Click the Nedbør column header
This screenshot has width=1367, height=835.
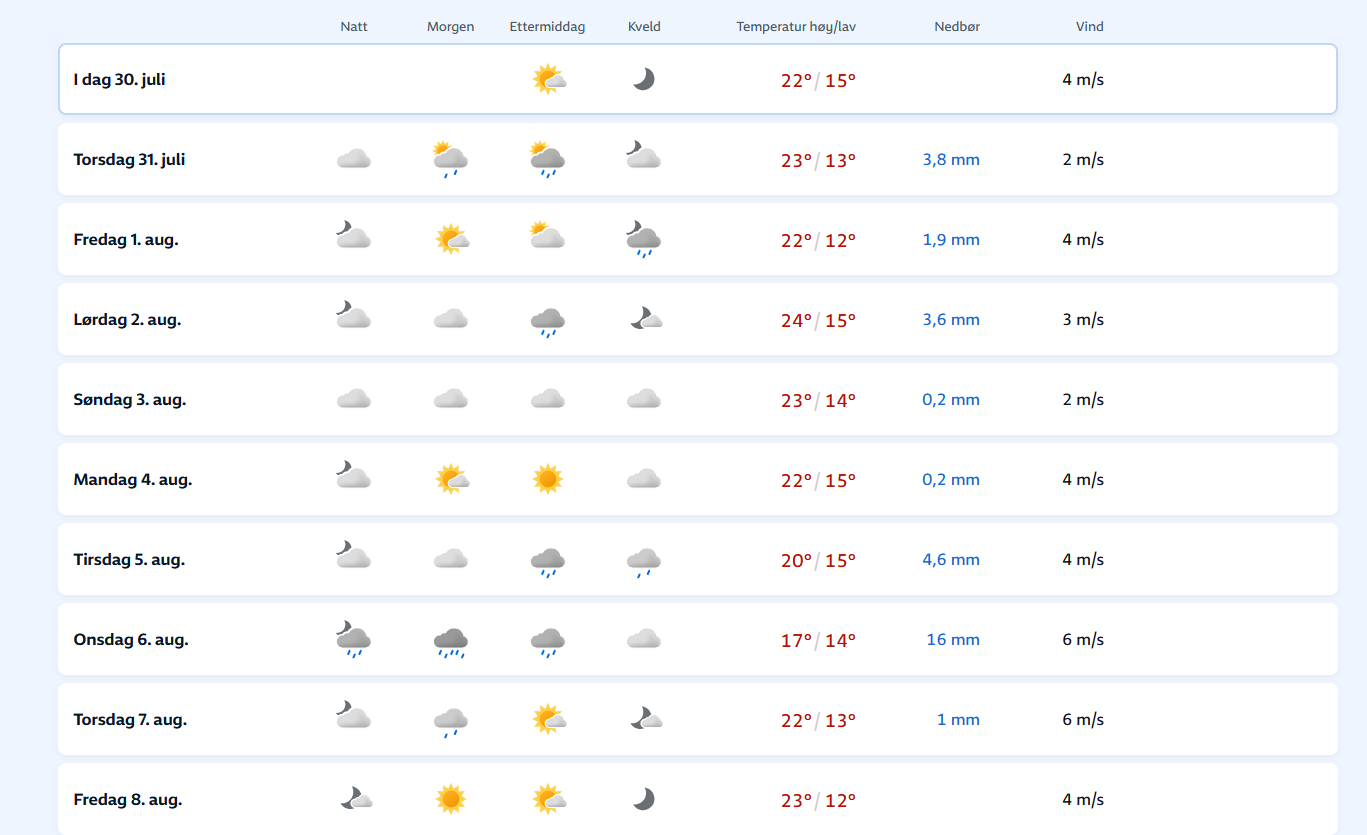tap(957, 27)
